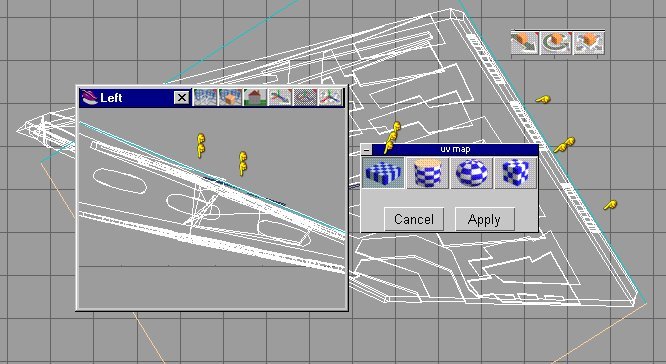Select cubic UV projection icon
Viewport: 666px width, 364px height.
click(x=516, y=173)
